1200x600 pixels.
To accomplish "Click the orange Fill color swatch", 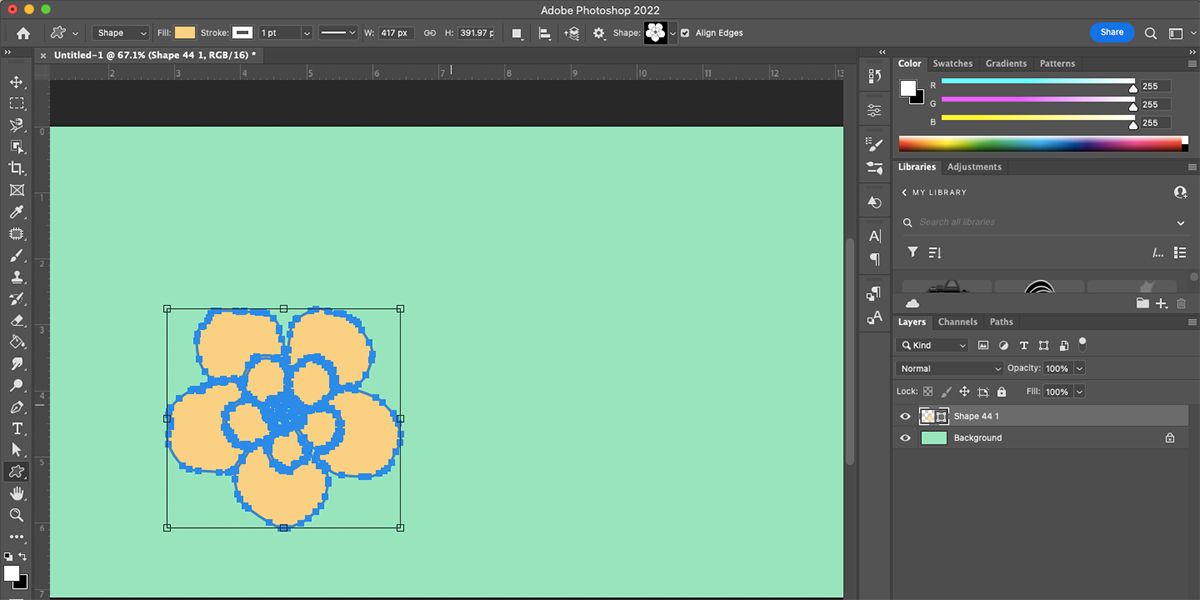I will coord(185,33).
